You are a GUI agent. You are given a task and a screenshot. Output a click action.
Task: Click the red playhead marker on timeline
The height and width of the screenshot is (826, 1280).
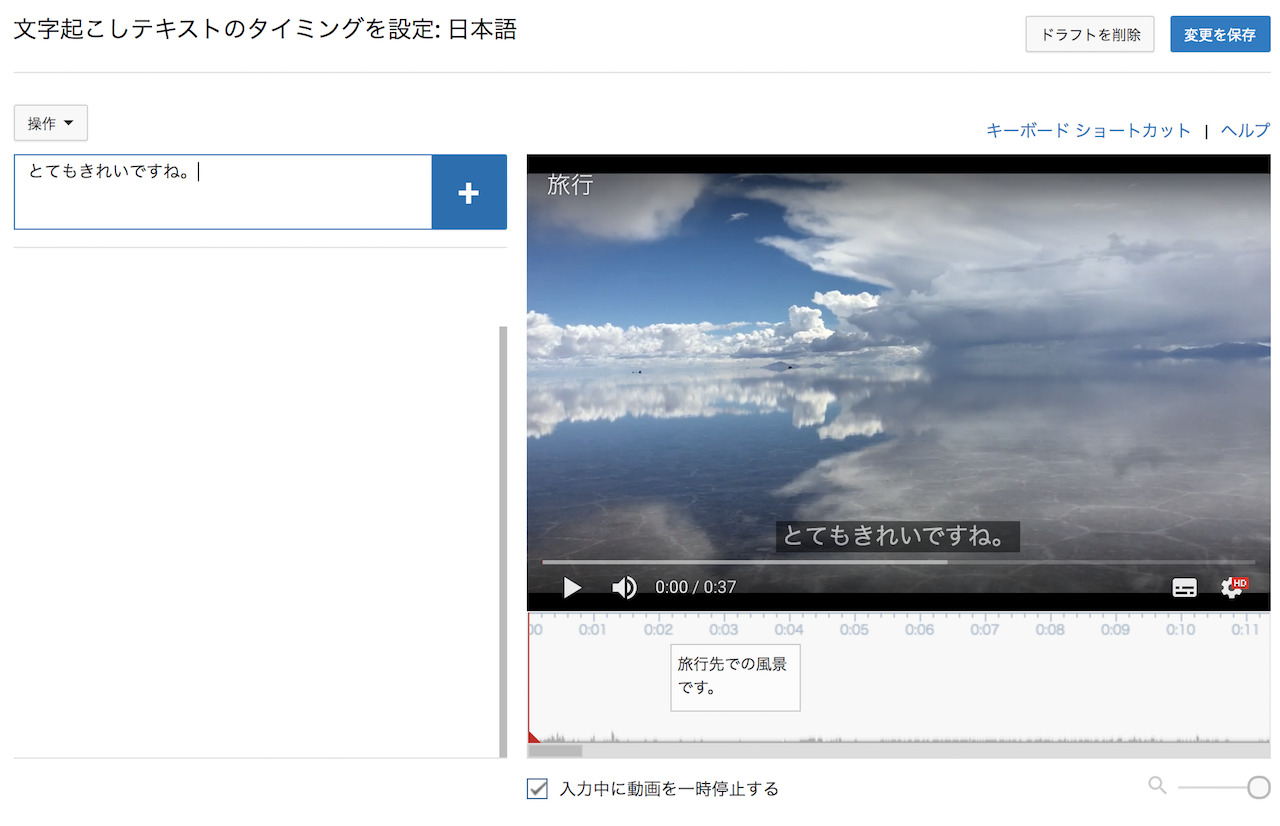pyautogui.click(x=533, y=737)
